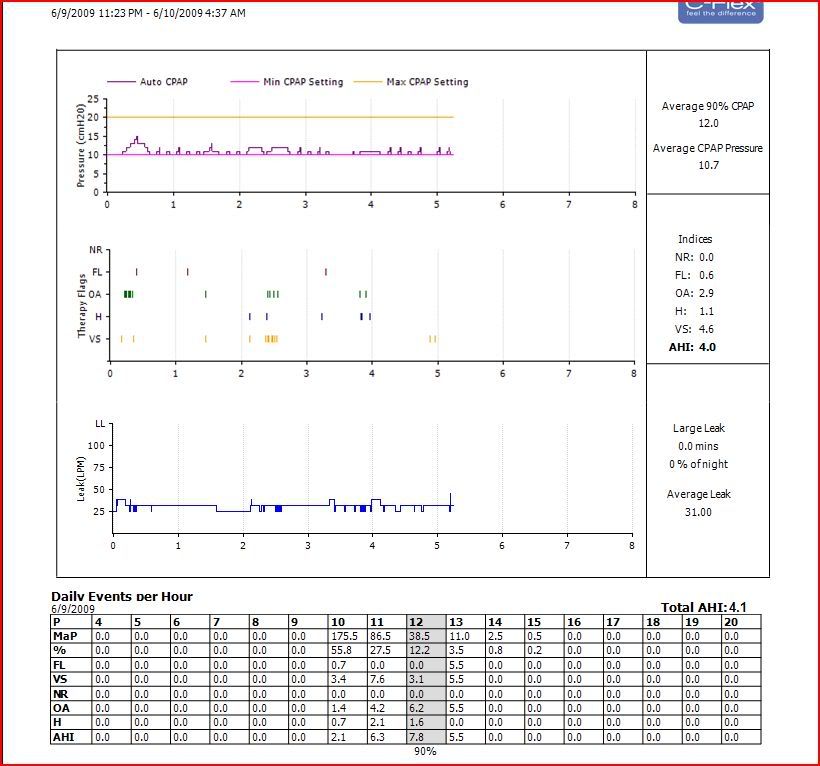Viewport: 820px width, 766px height.
Task: Click the Max CPAP Setting legend line swatch
Action: [x=368, y=82]
